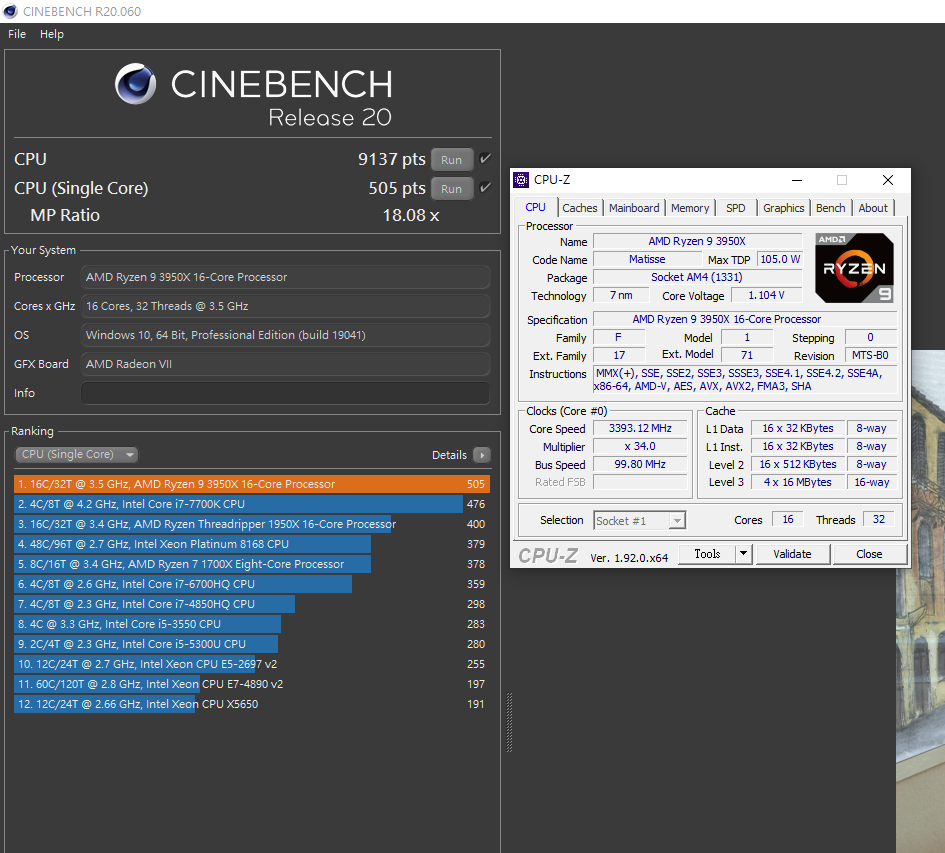The height and width of the screenshot is (853, 945).
Task: Click the Max TDP value 105.0 W
Action: coord(780,259)
